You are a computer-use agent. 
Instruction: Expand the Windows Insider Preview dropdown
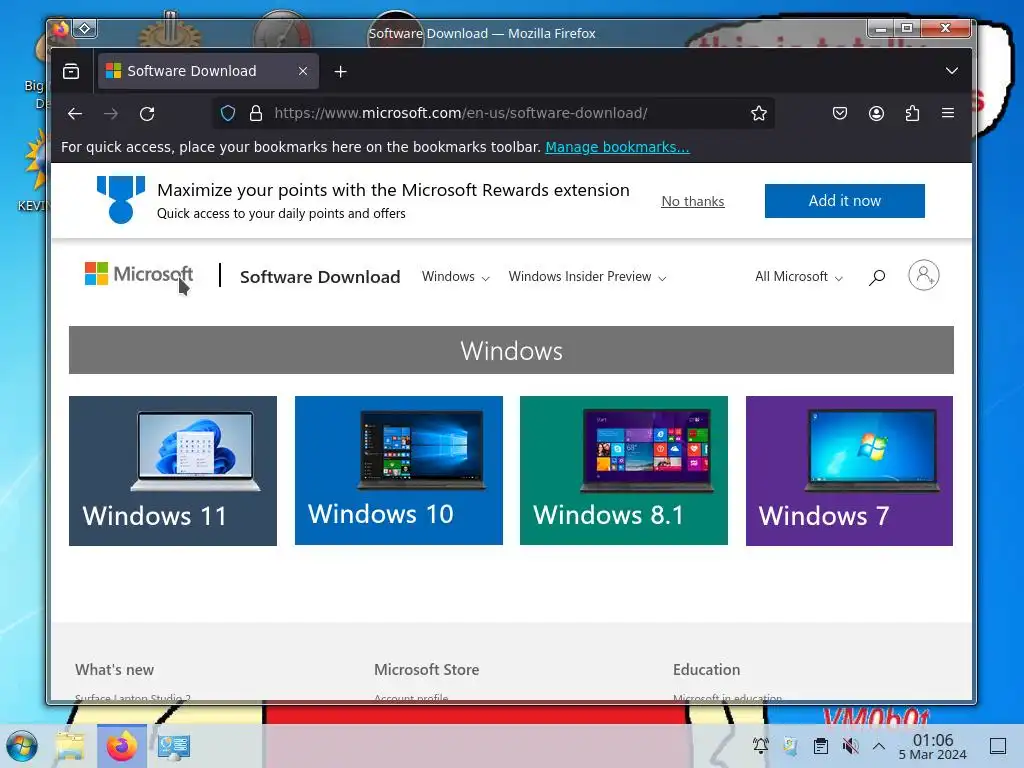coord(587,277)
